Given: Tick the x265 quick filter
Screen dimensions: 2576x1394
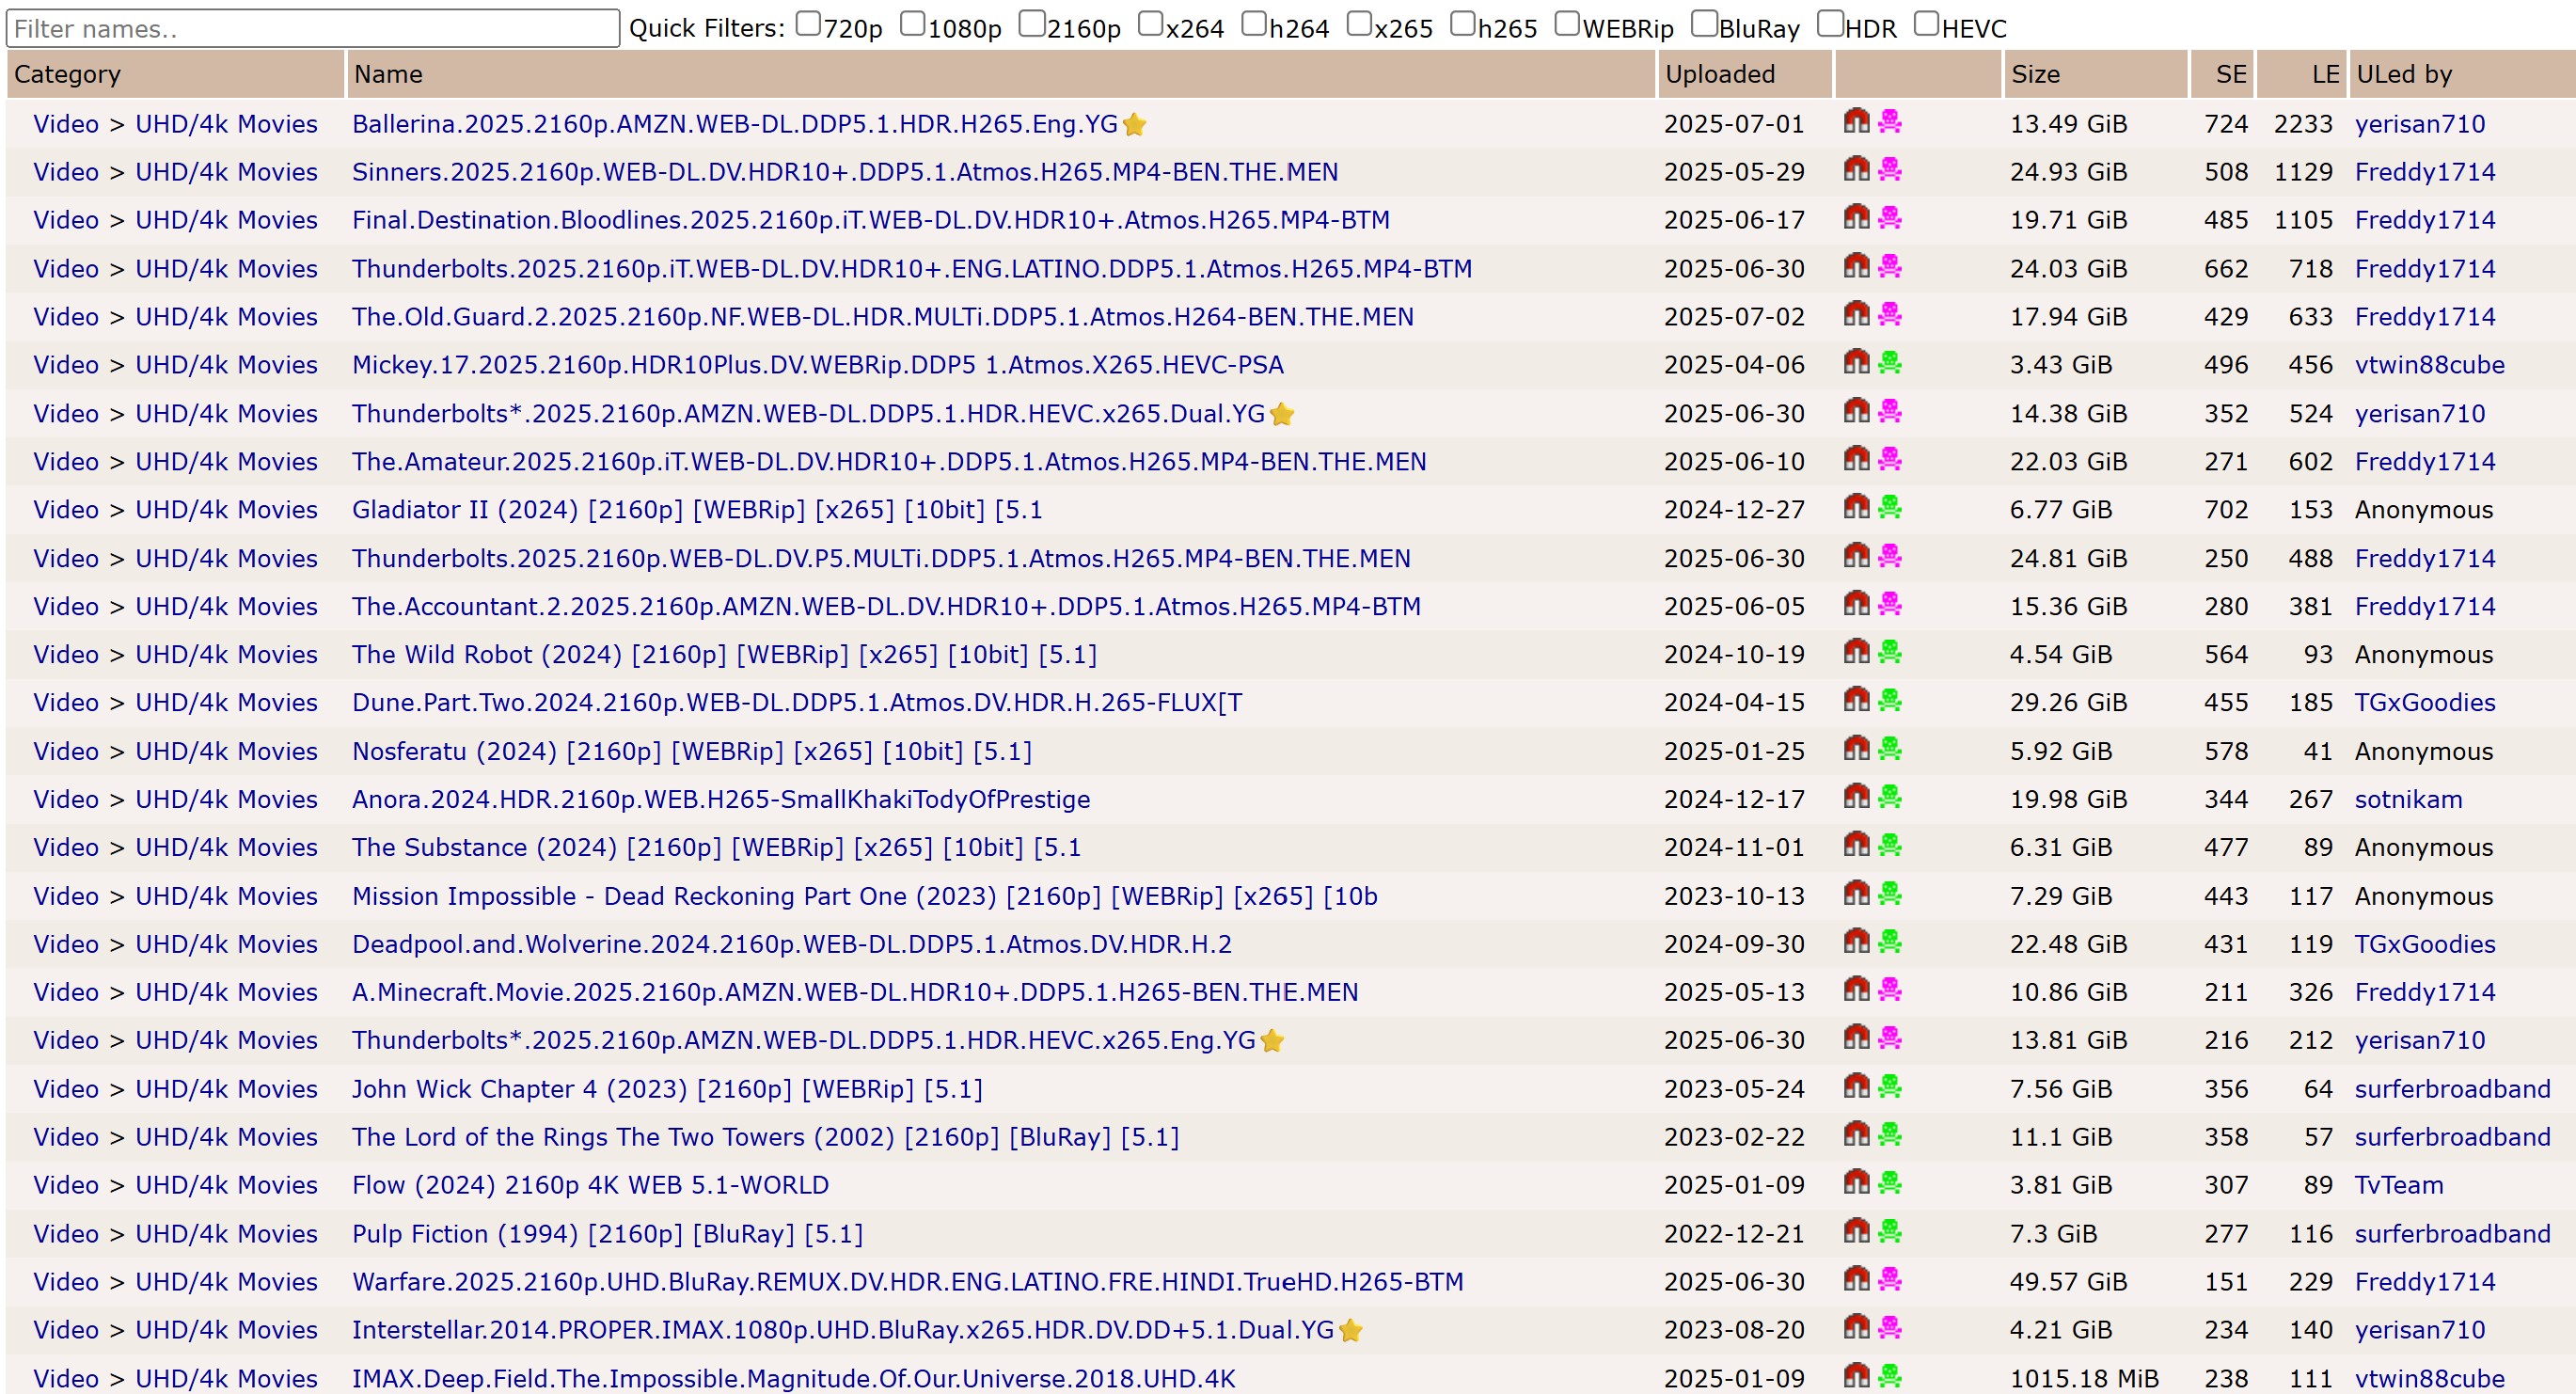Looking at the screenshot, I should tap(1358, 24).
